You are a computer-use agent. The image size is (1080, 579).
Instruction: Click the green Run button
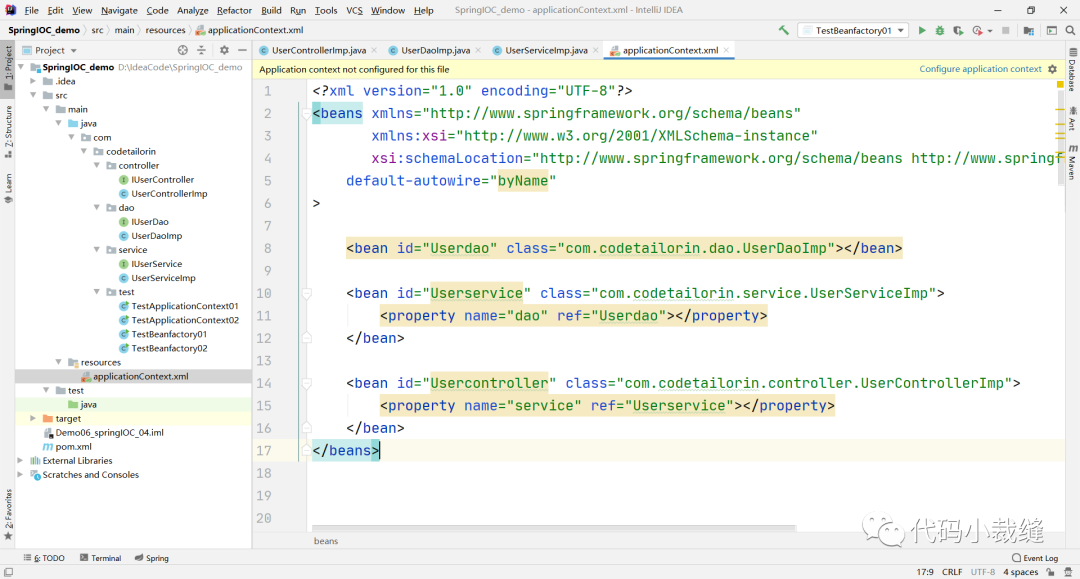coord(922,31)
